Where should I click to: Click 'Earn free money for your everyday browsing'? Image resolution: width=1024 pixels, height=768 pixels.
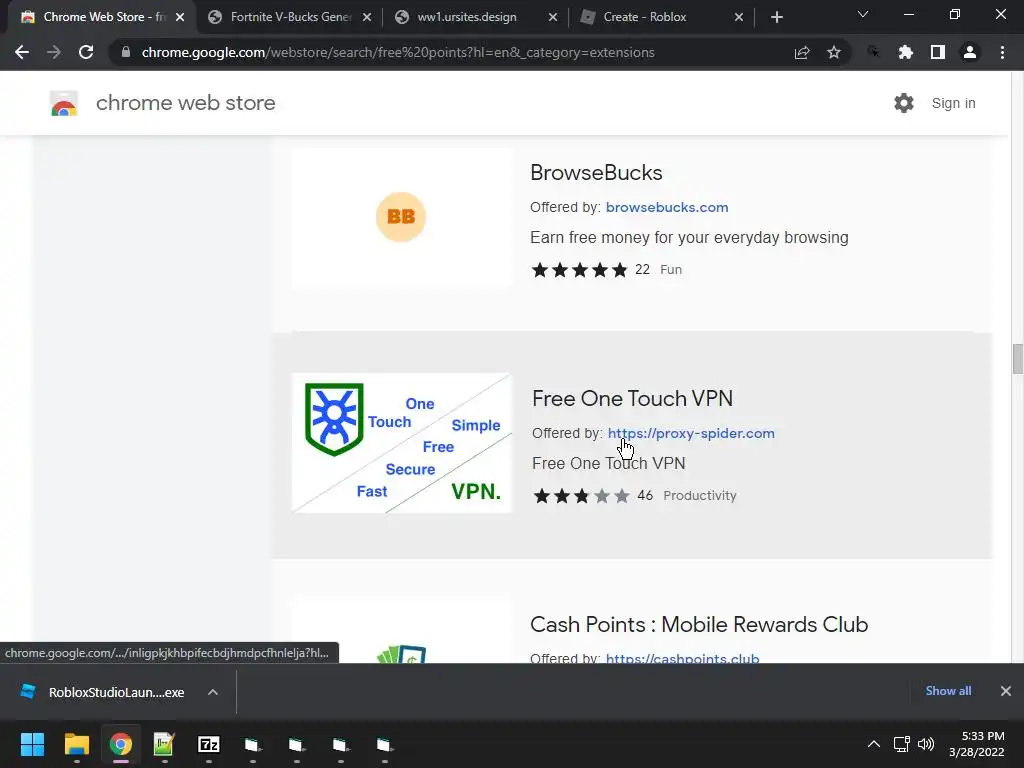[x=689, y=238]
